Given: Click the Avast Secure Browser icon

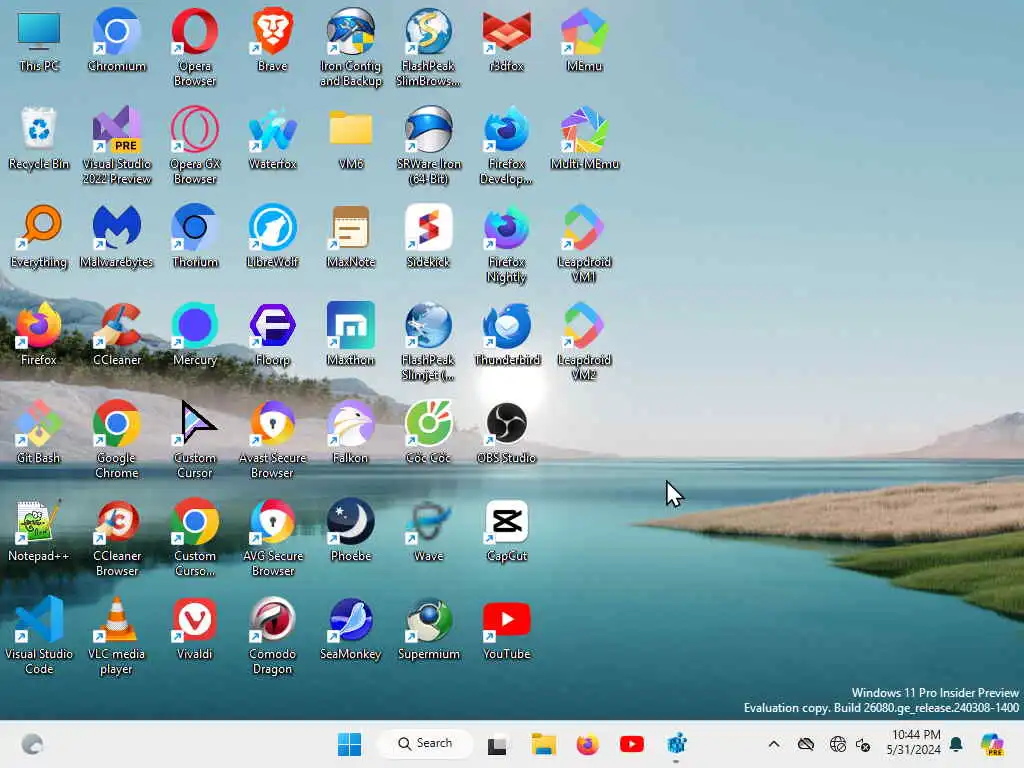Looking at the screenshot, I should (x=272, y=440).
